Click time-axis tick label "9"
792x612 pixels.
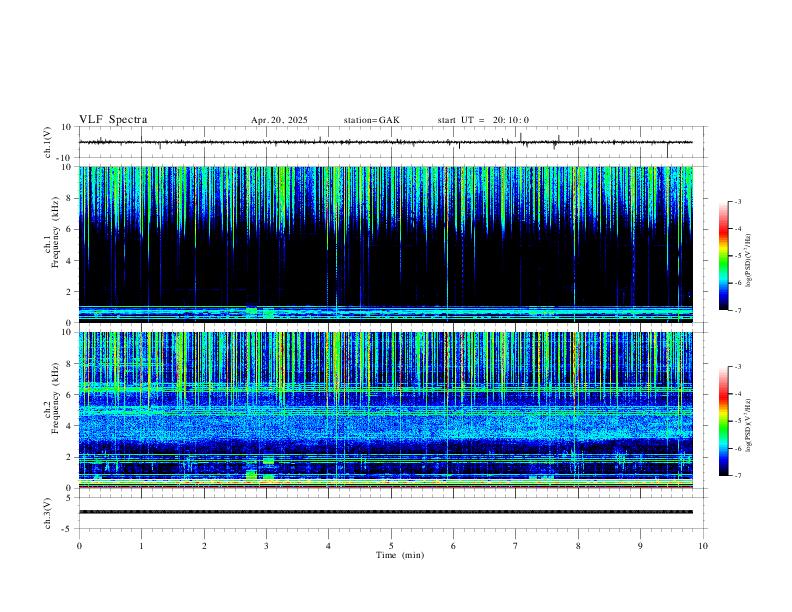tap(640, 546)
